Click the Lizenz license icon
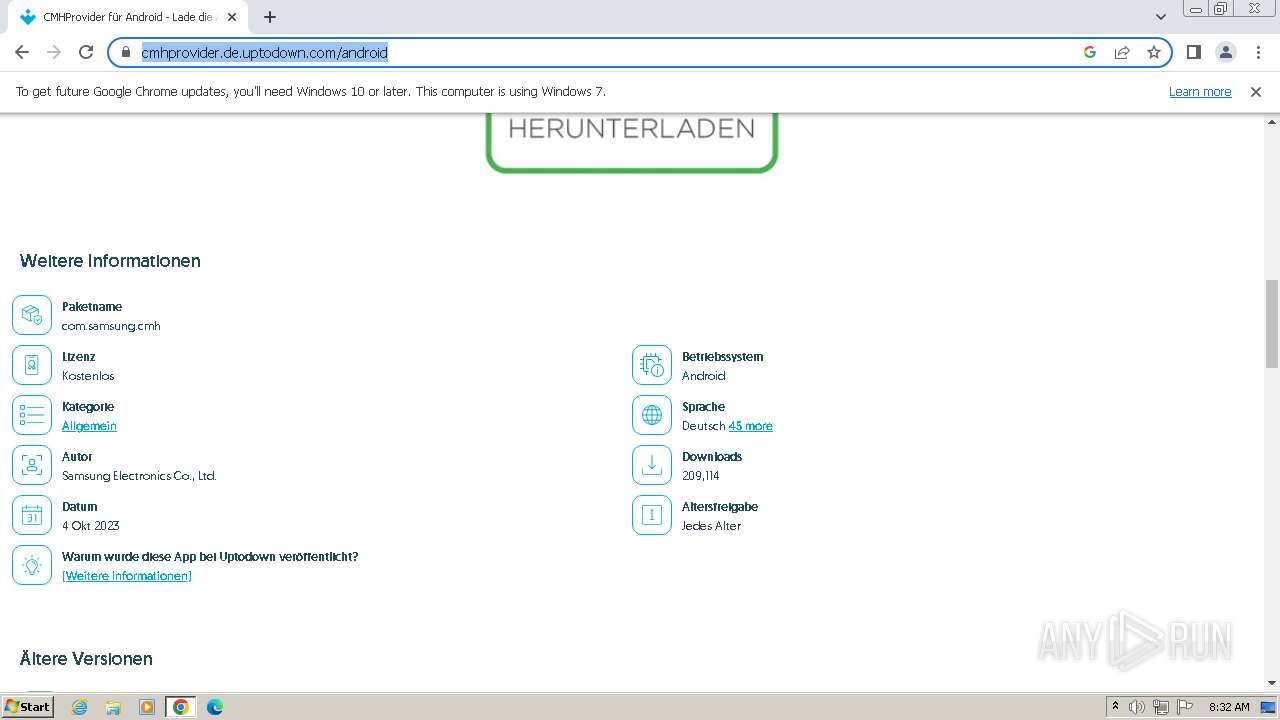The image size is (1280, 720). tap(32, 366)
